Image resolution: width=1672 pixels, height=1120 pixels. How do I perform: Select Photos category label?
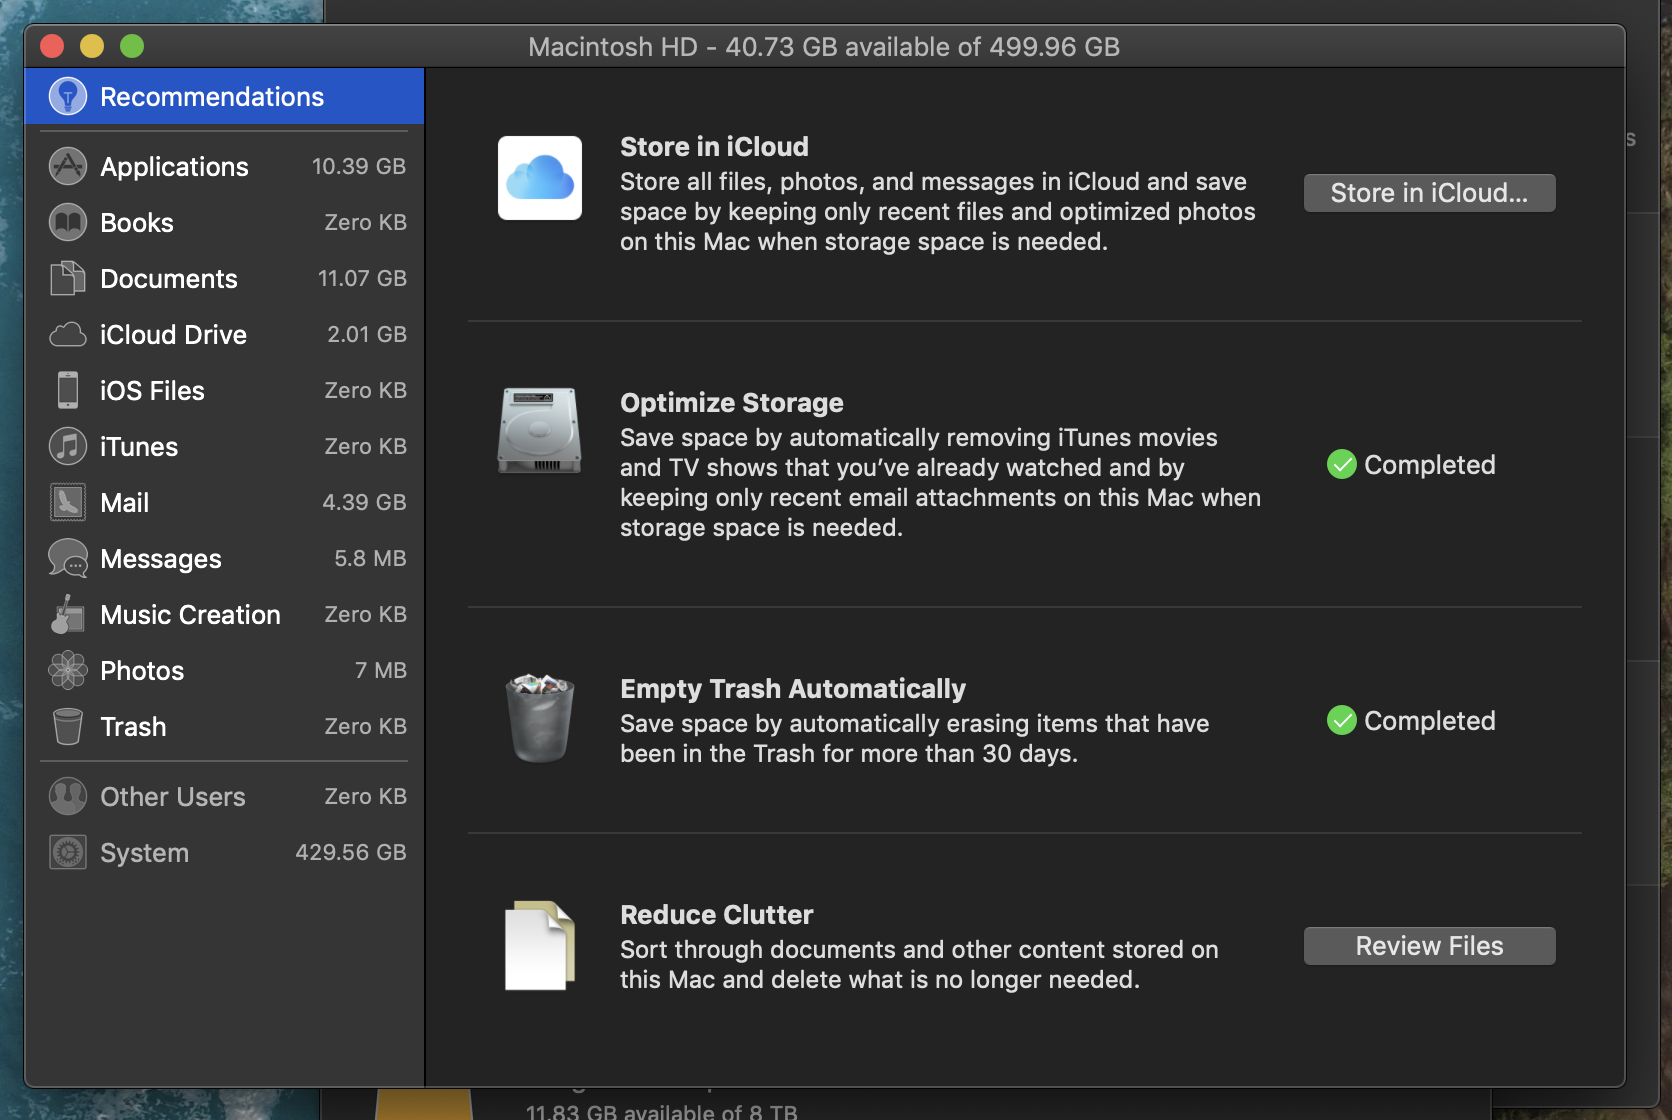coord(142,671)
